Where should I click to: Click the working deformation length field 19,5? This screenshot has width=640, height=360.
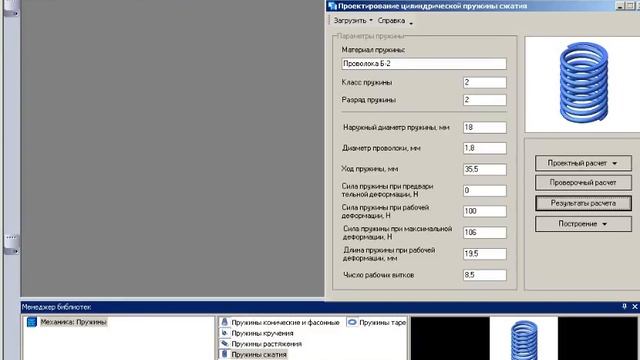pyautogui.click(x=484, y=254)
